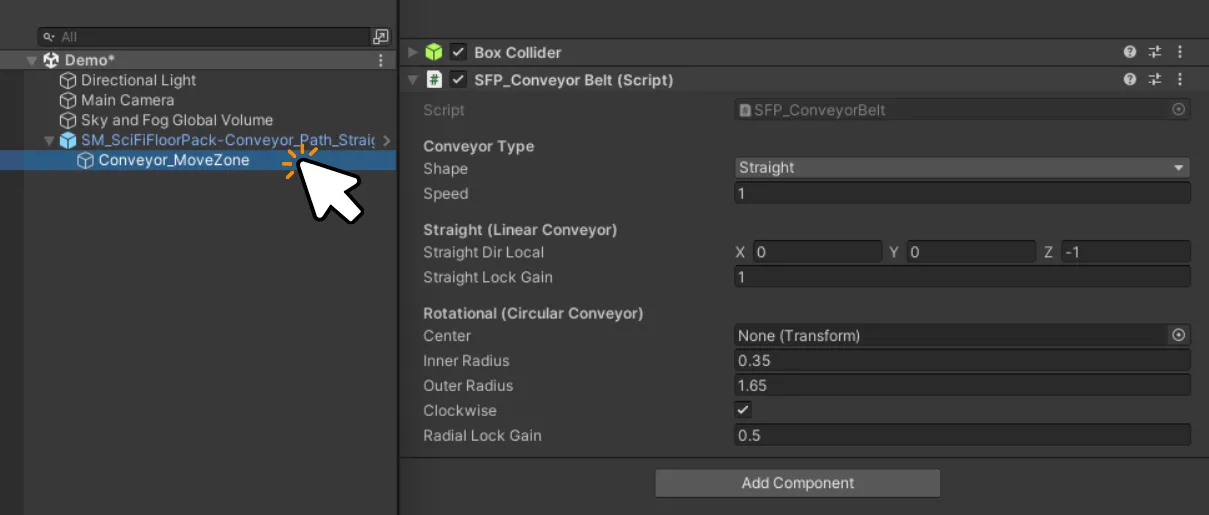This screenshot has width=1209, height=515.
Task: Collapse the SFP_Conveyor Belt component
Action: click(x=412, y=79)
